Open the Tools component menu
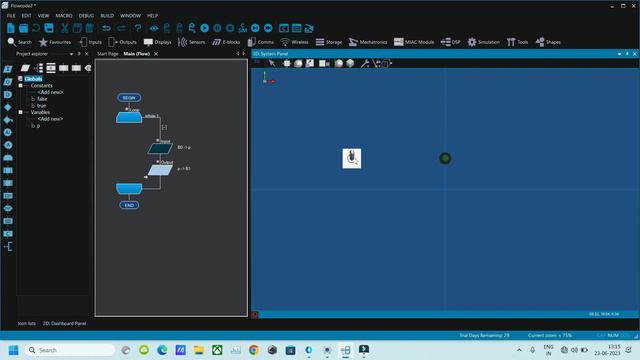Viewport: 640px width, 360px height. pos(518,42)
